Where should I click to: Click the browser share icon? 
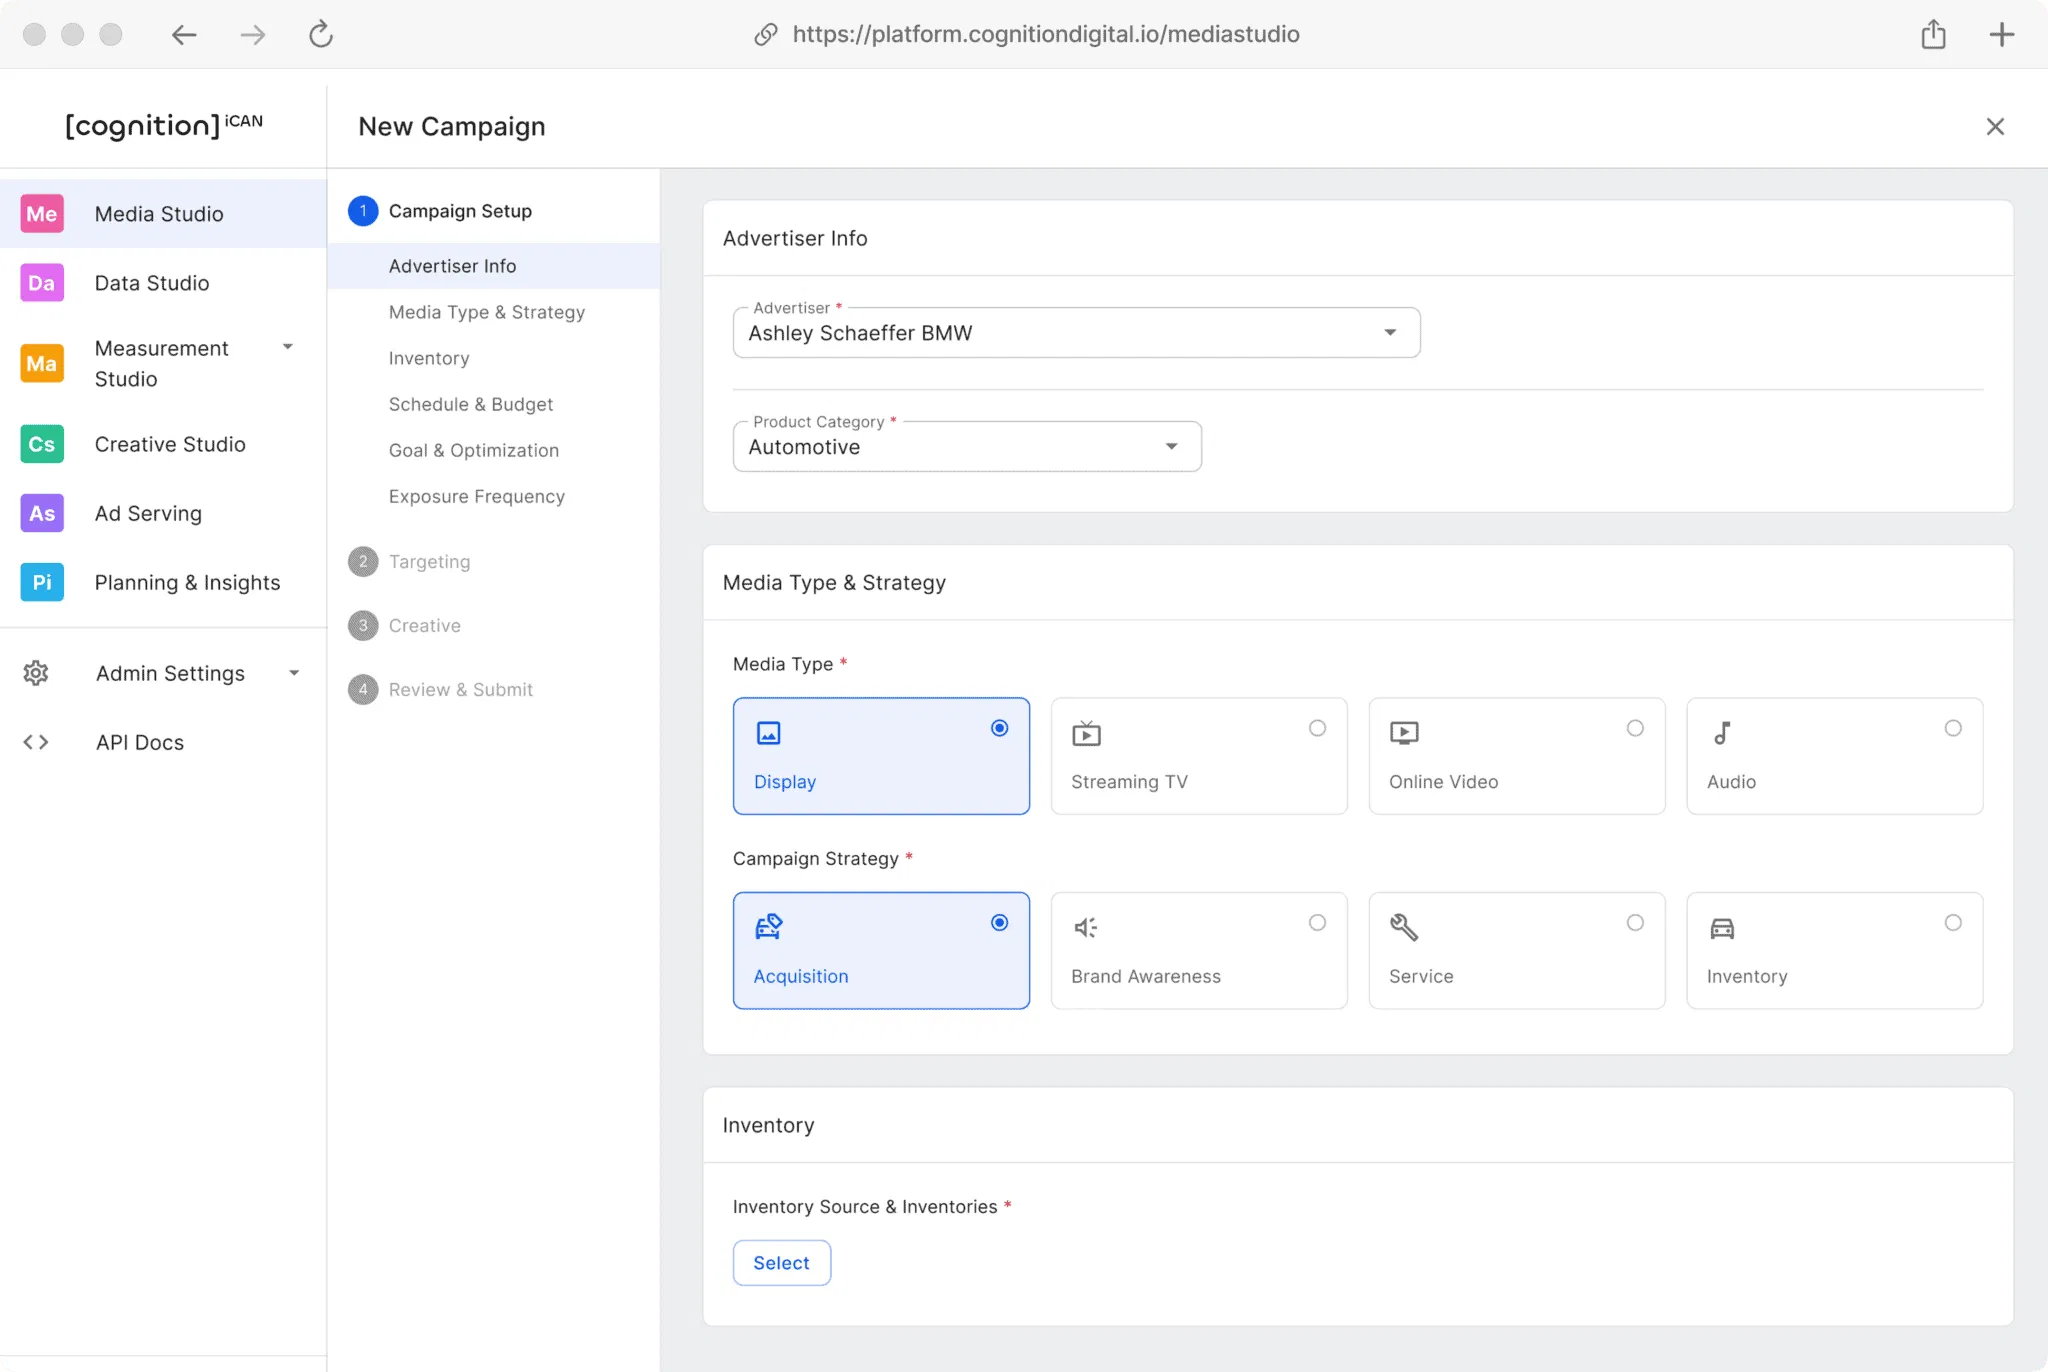tap(1933, 35)
